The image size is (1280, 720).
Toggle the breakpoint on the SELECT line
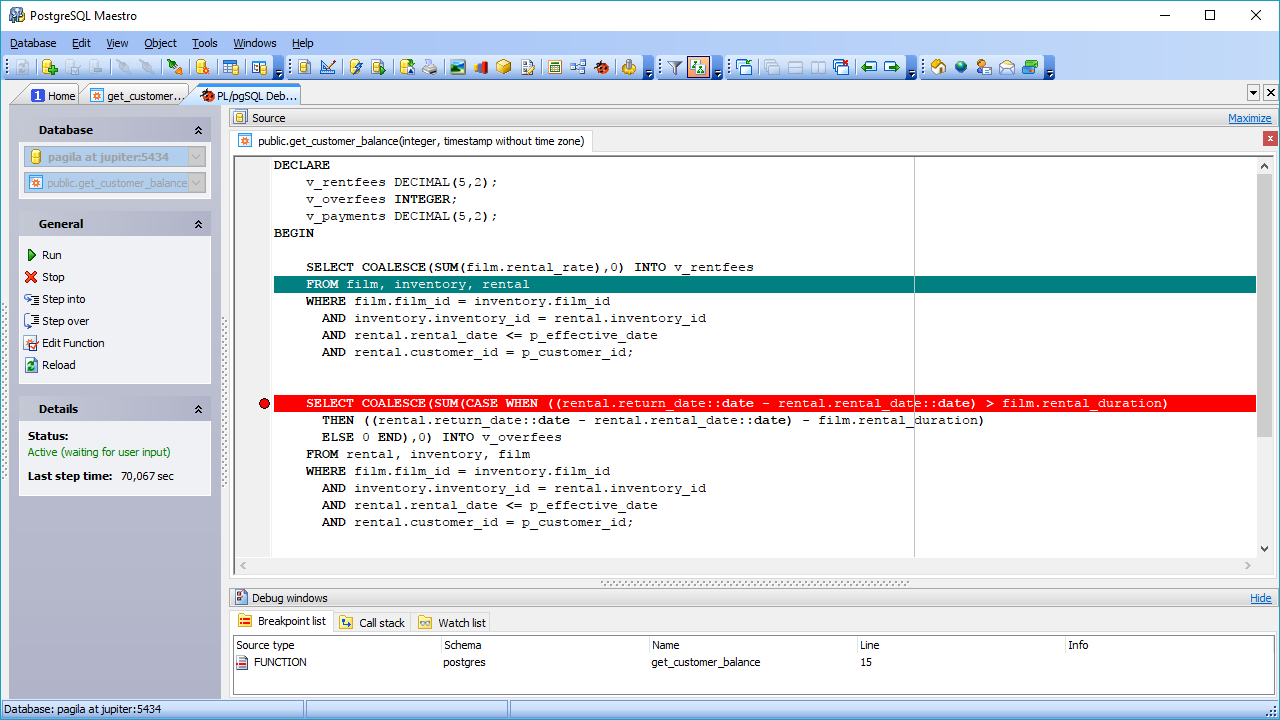tap(263, 403)
